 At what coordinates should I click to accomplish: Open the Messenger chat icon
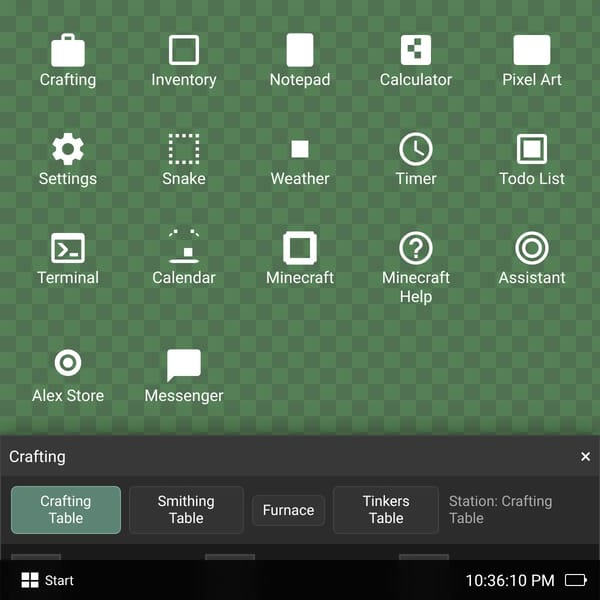pyautogui.click(x=184, y=365)
